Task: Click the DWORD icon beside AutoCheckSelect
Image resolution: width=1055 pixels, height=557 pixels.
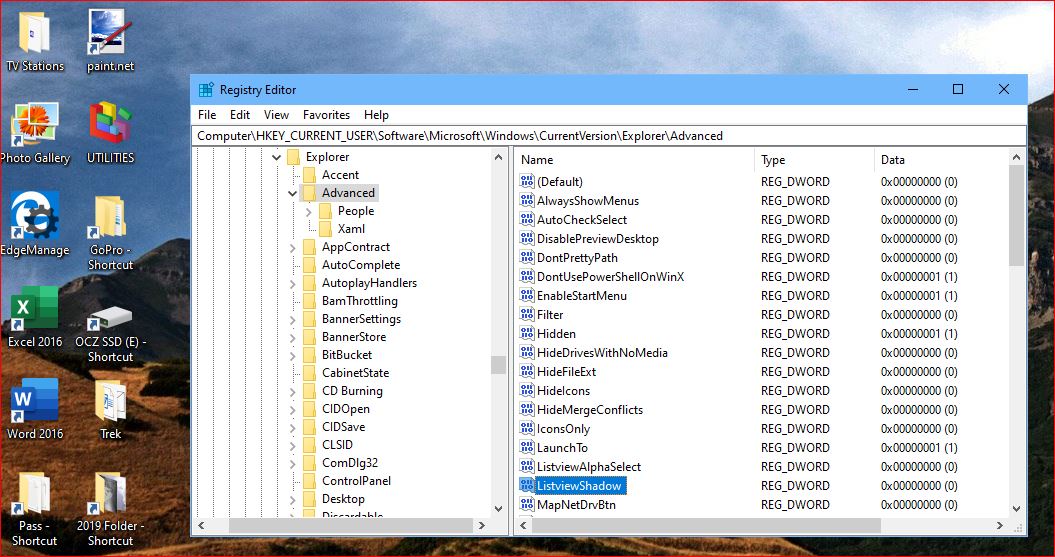Action: [x=526, y=219]
